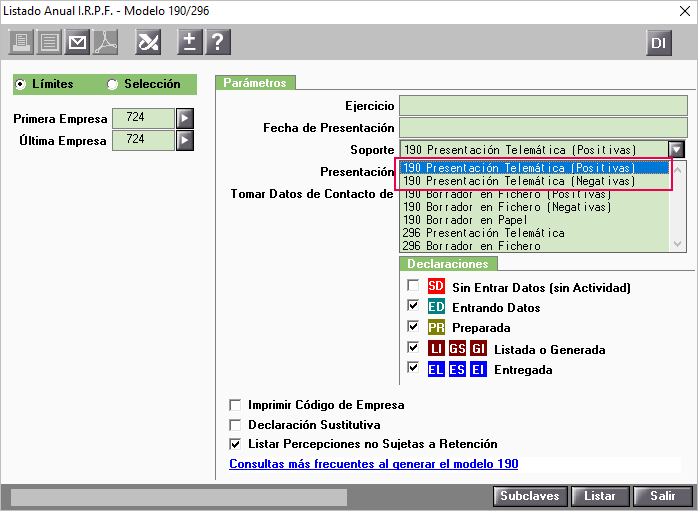Click the PDF export toolbar icon
The width and height of the screenshot is (698, 511).
click(x=105, y=42)
